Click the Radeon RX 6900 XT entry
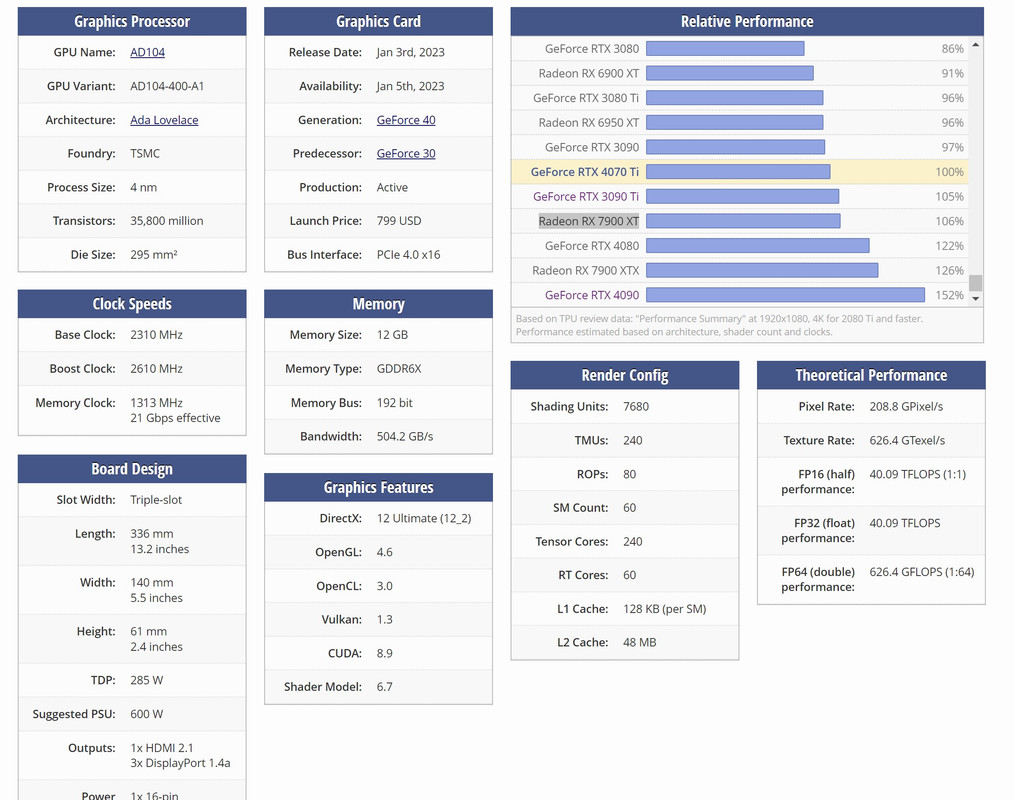 click(588, 73)
